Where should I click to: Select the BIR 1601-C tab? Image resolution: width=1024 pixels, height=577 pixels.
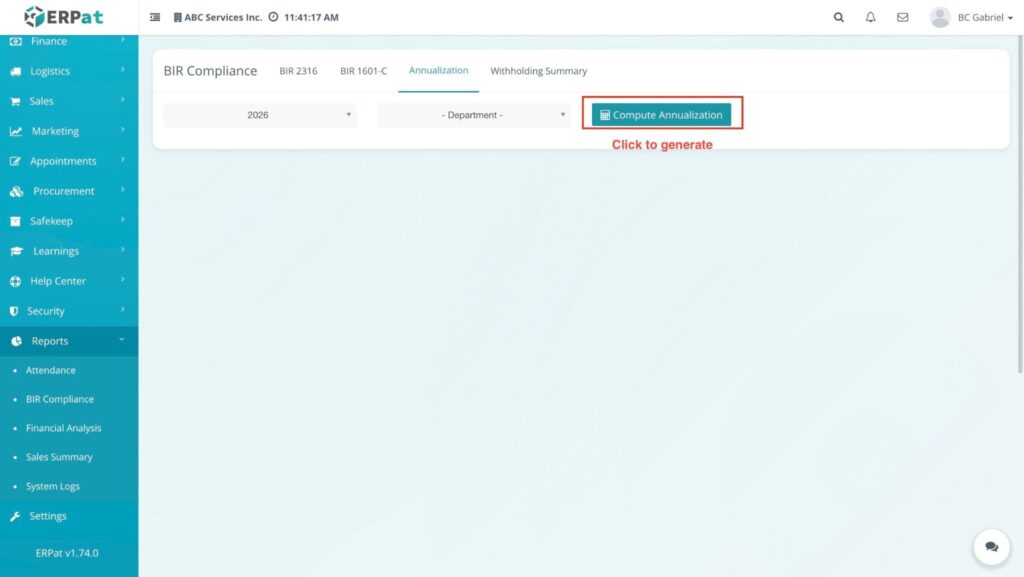(363, 71)
